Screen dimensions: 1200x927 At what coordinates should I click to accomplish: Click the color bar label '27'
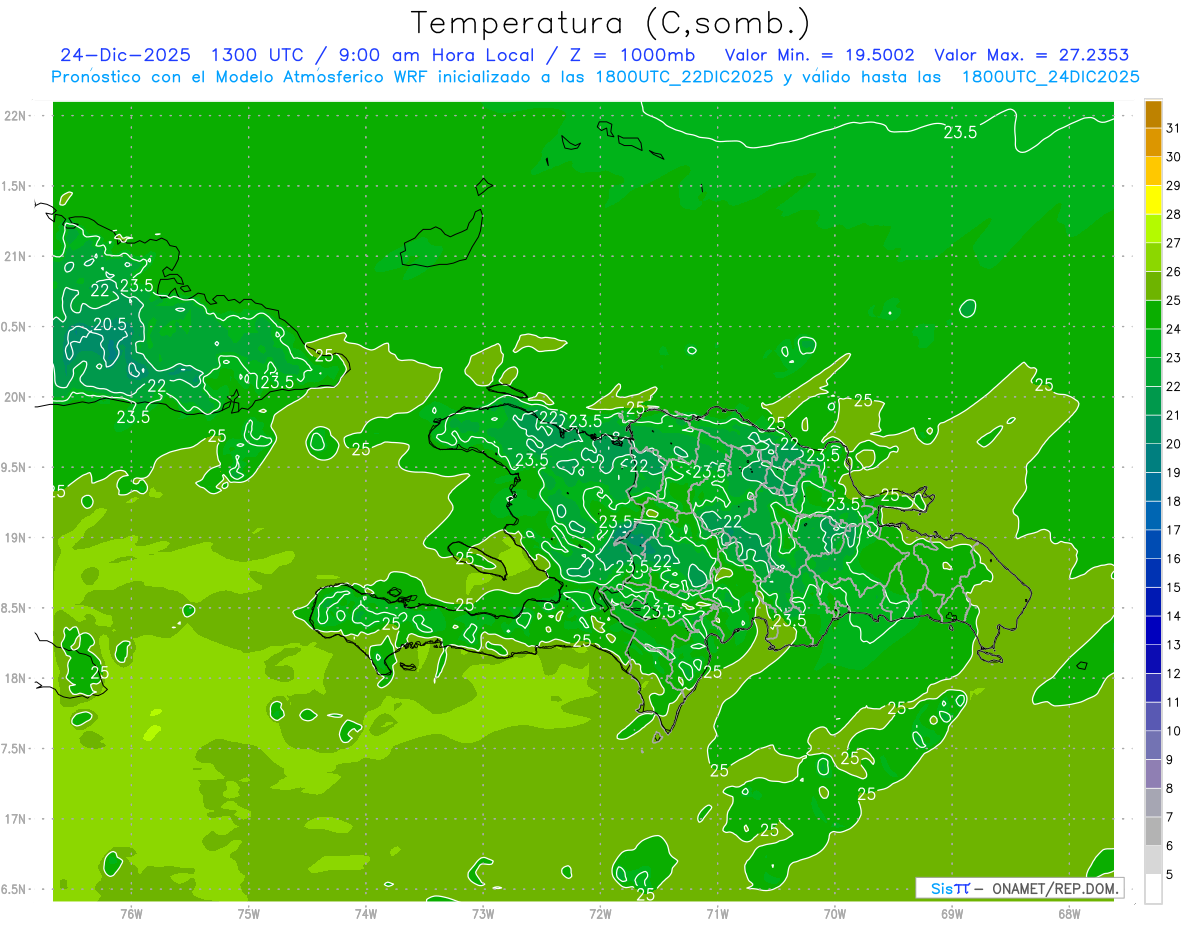1174,242
